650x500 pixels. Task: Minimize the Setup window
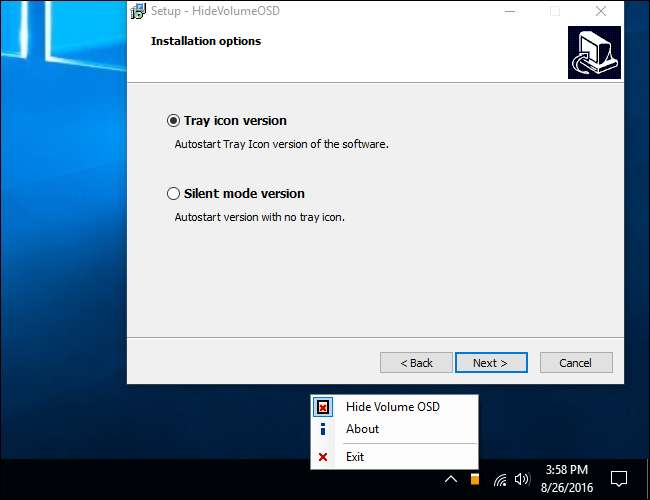coord(510,11)
